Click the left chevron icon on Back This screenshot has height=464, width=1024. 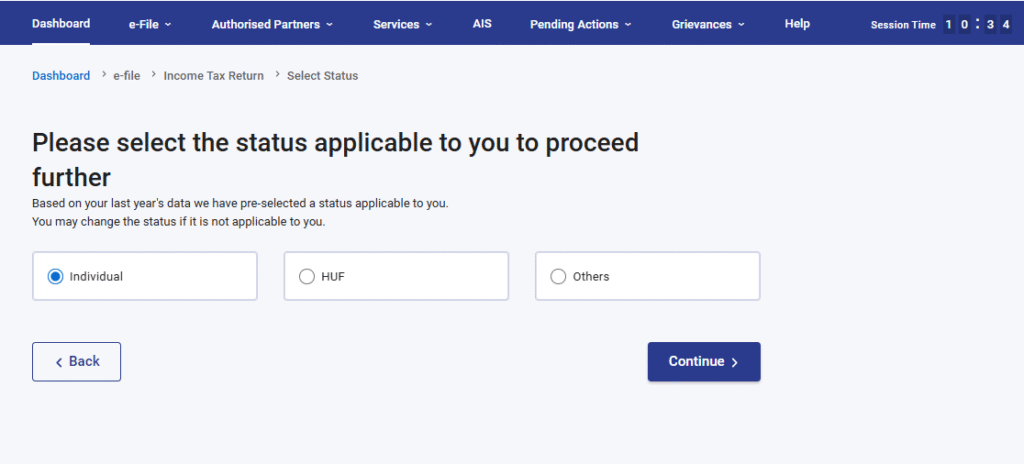(59, 362)
